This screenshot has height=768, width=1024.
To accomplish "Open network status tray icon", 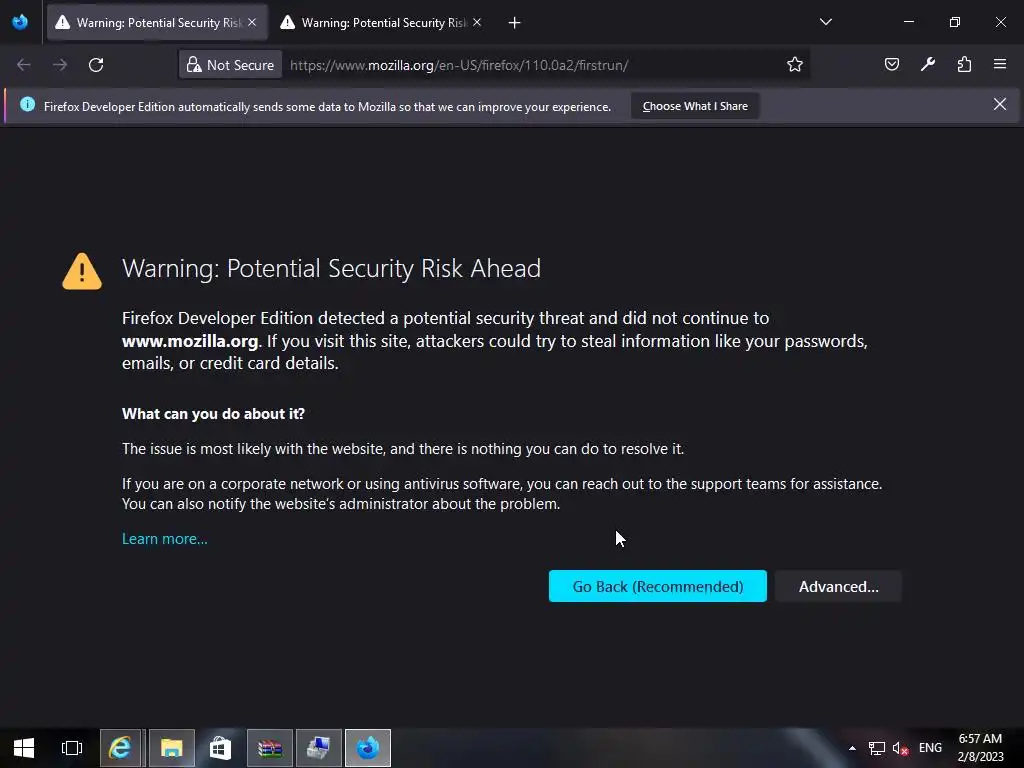I will (876, 748).
